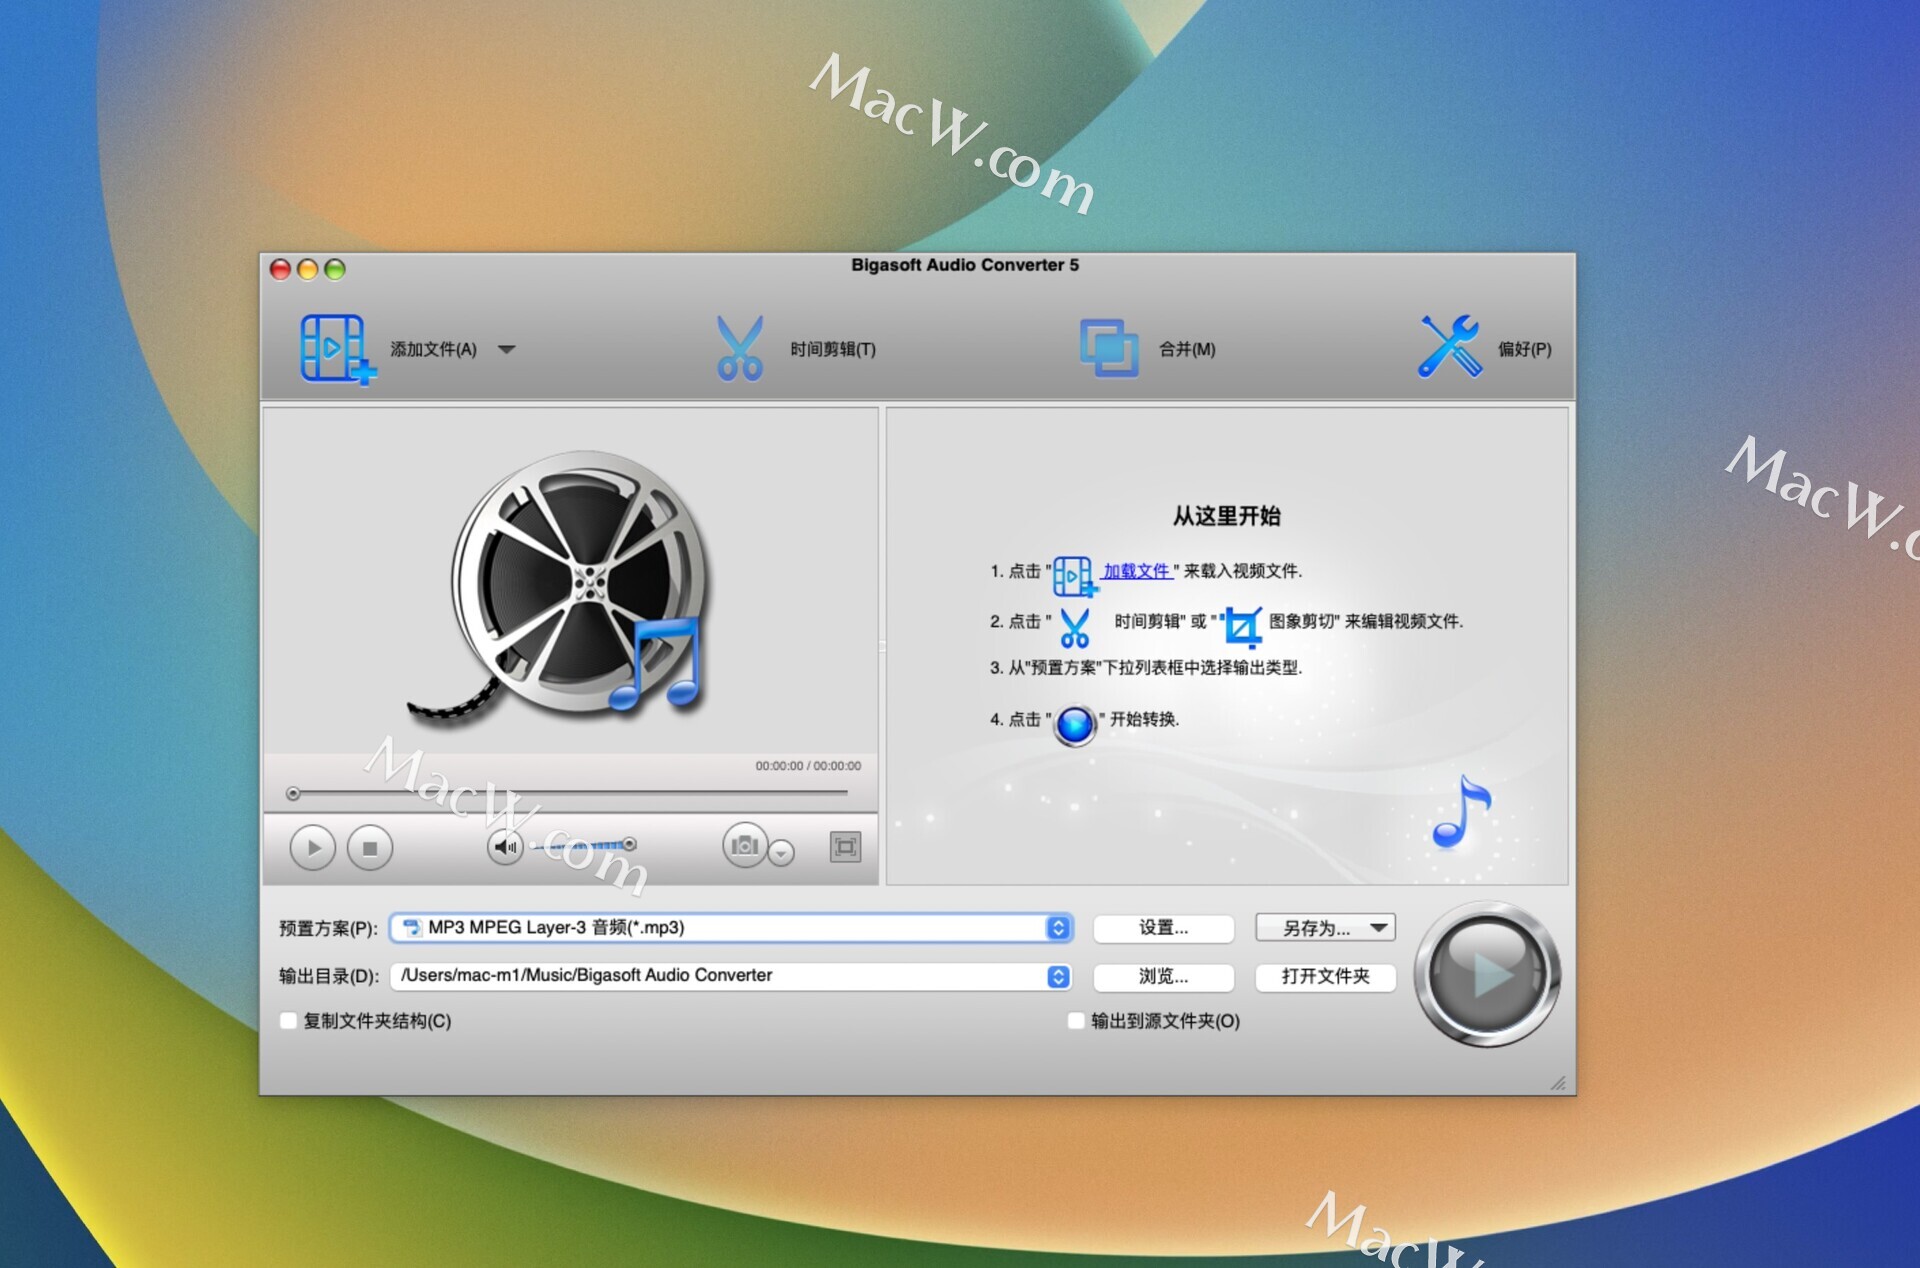Enable the 输出到源文件夹(O) checkbox
Image resolution: width=1920 pixels, height=1268 pixels.
coord(1076,1021)
